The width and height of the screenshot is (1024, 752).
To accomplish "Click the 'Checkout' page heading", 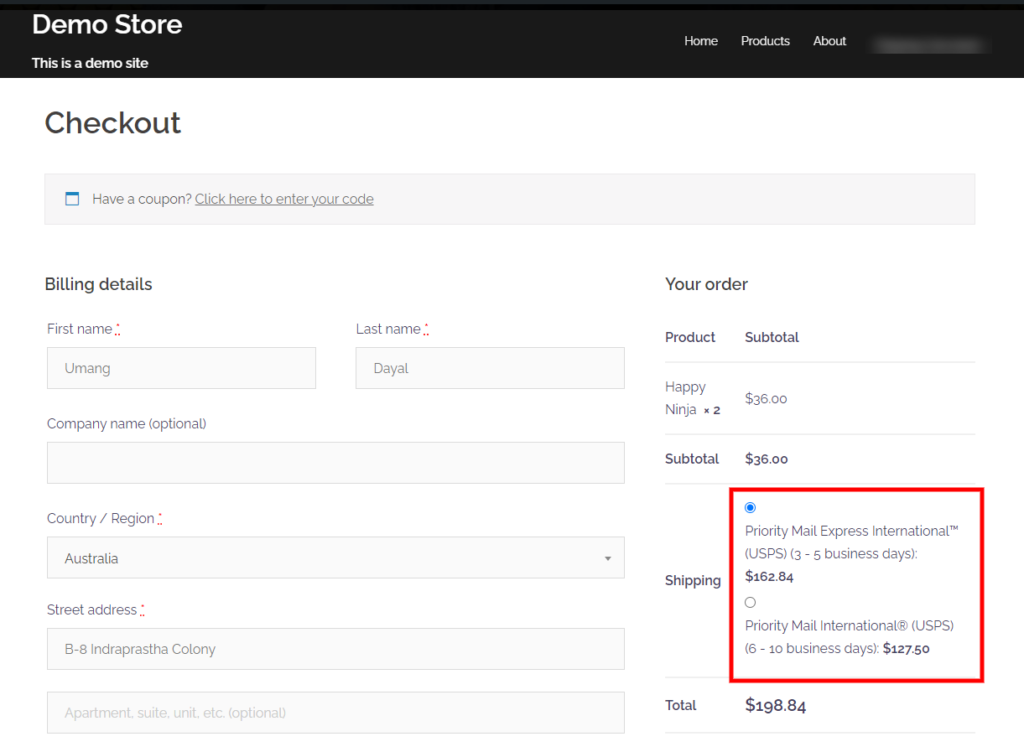I will point(112,123).
